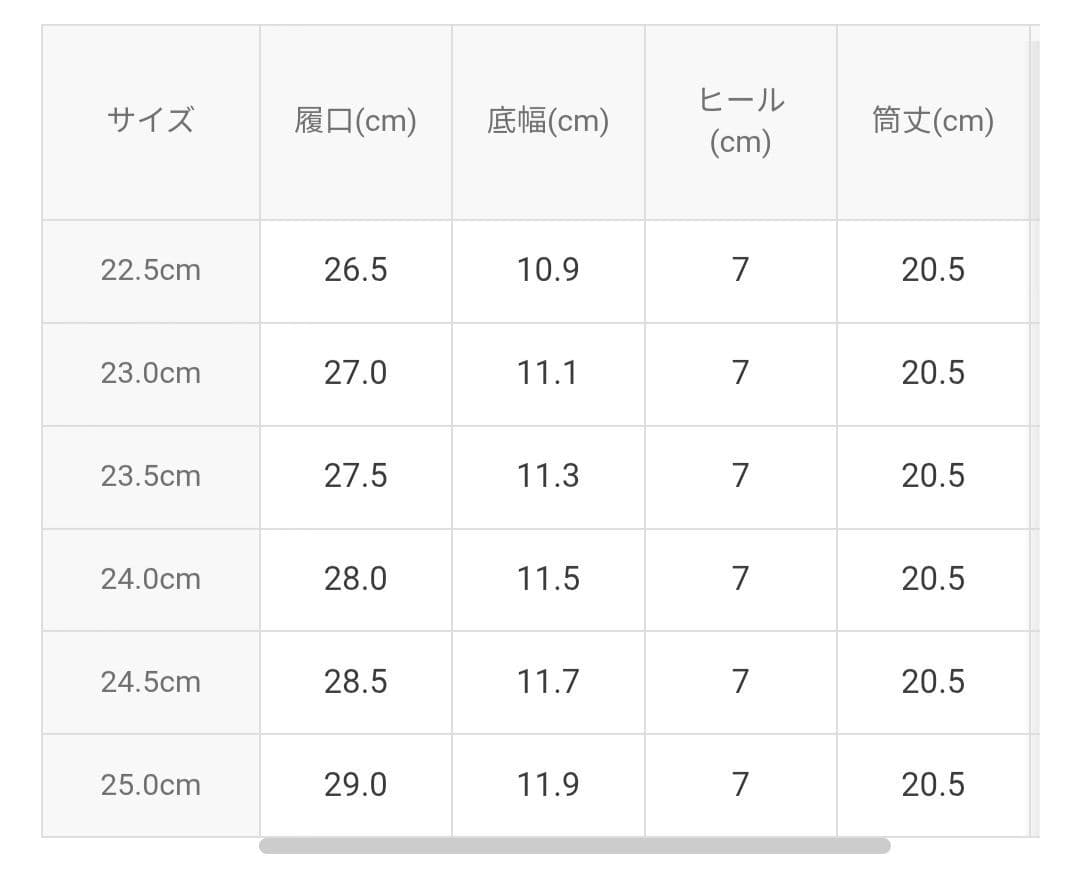The image size is (1080, 873).
Task: Click the 11.9 底幅 value cell
Action: point(548,785)
